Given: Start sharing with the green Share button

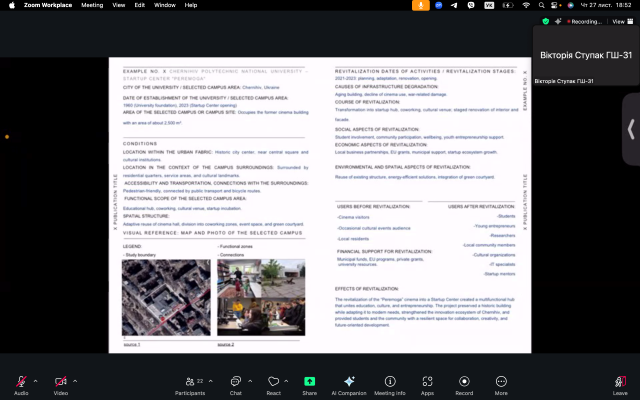Looking at the screenshot, I should point(309,382).
